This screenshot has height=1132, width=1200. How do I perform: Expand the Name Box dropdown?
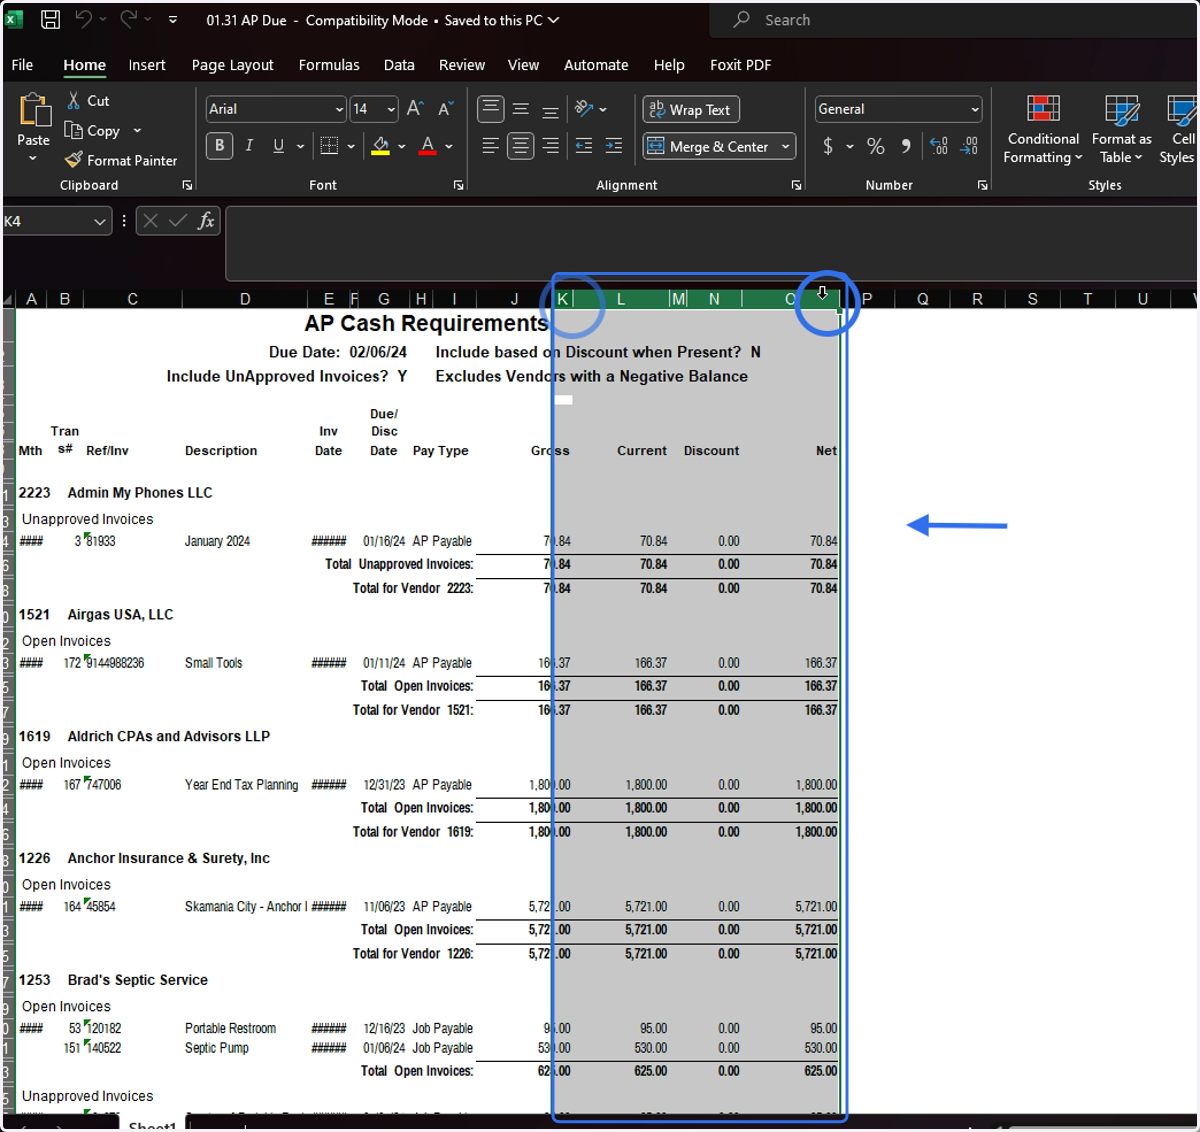coord(99,221)
